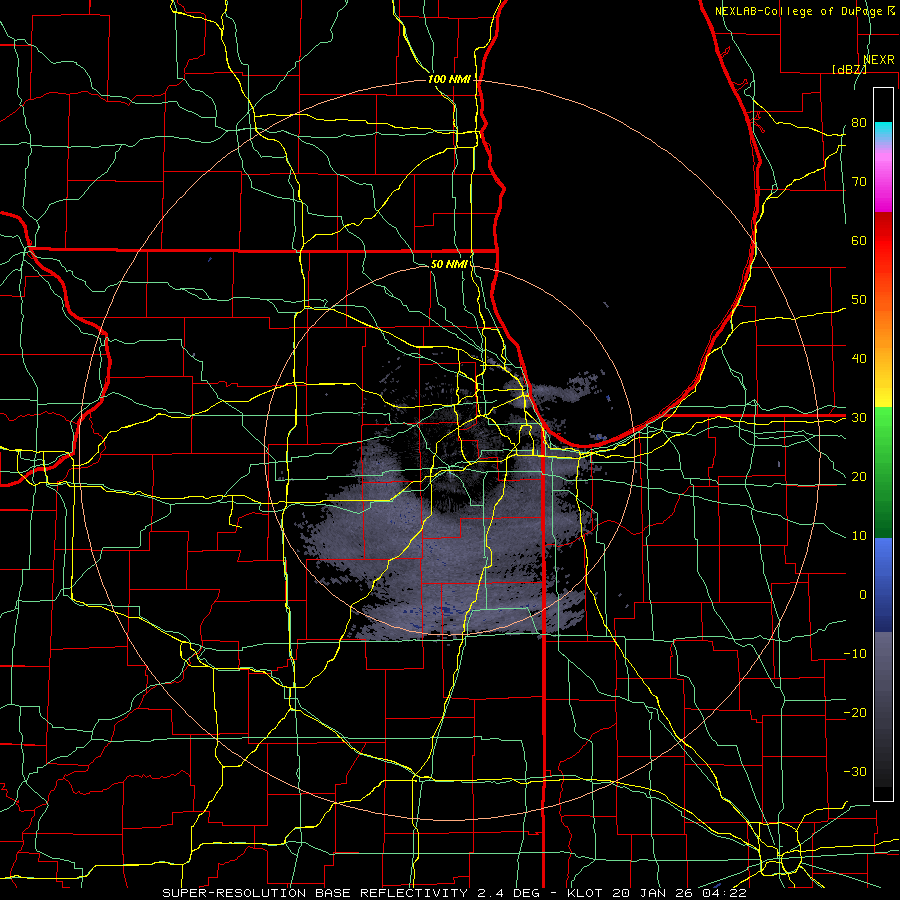Click the blue band of the color scale
Screen dimensions: 900x900
883,584
